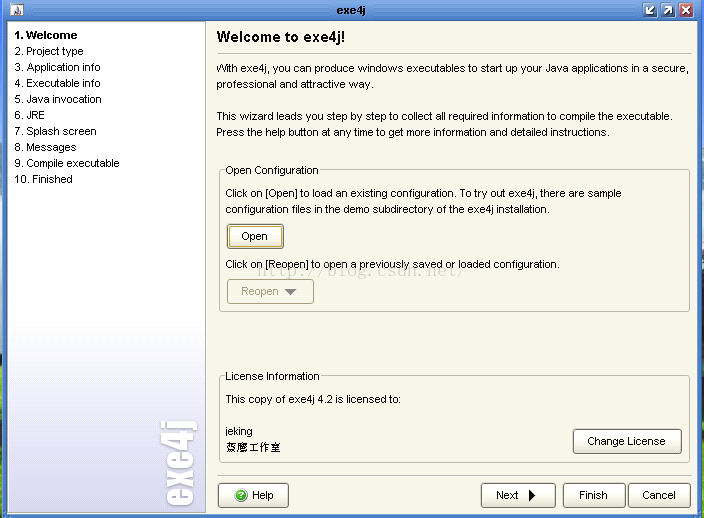Screen dimensions: 704x518
Task: Go to Project type step
Action: pos(49,51)
